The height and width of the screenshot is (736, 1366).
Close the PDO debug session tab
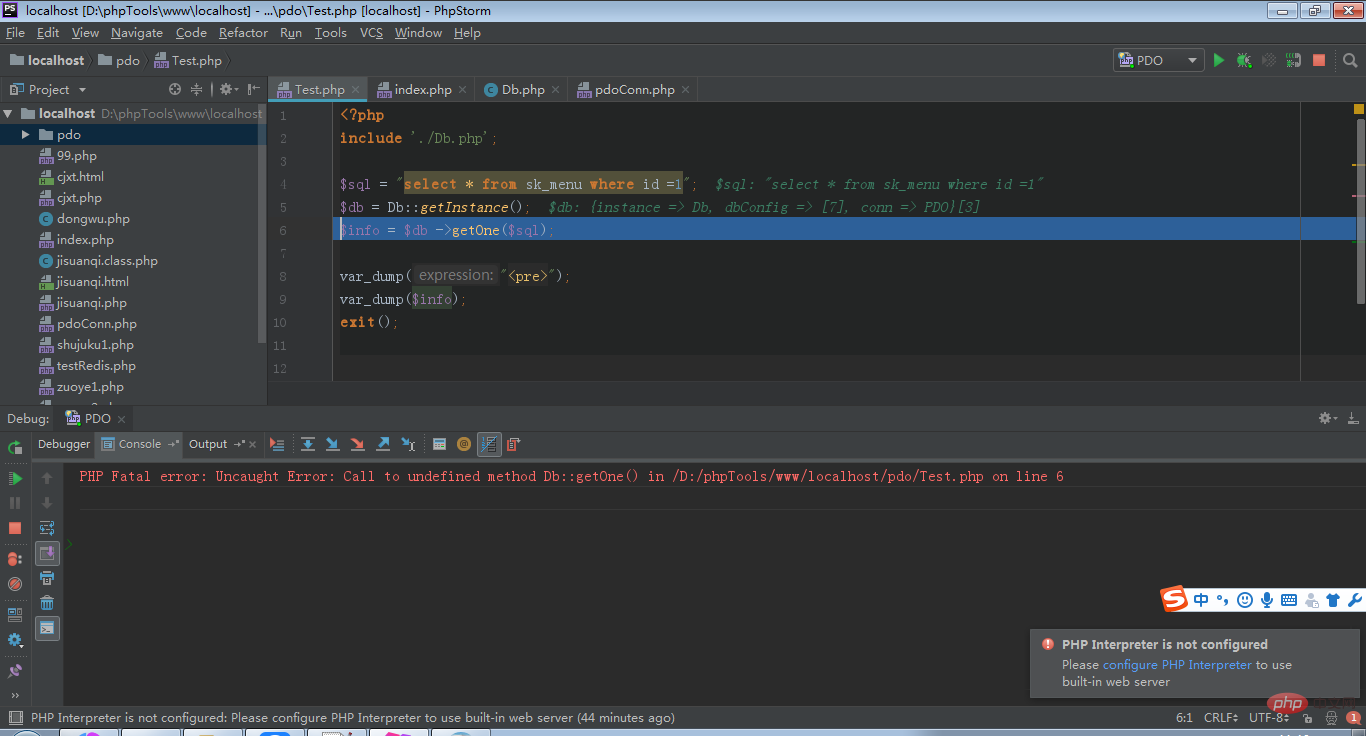[x=121, y=419]
